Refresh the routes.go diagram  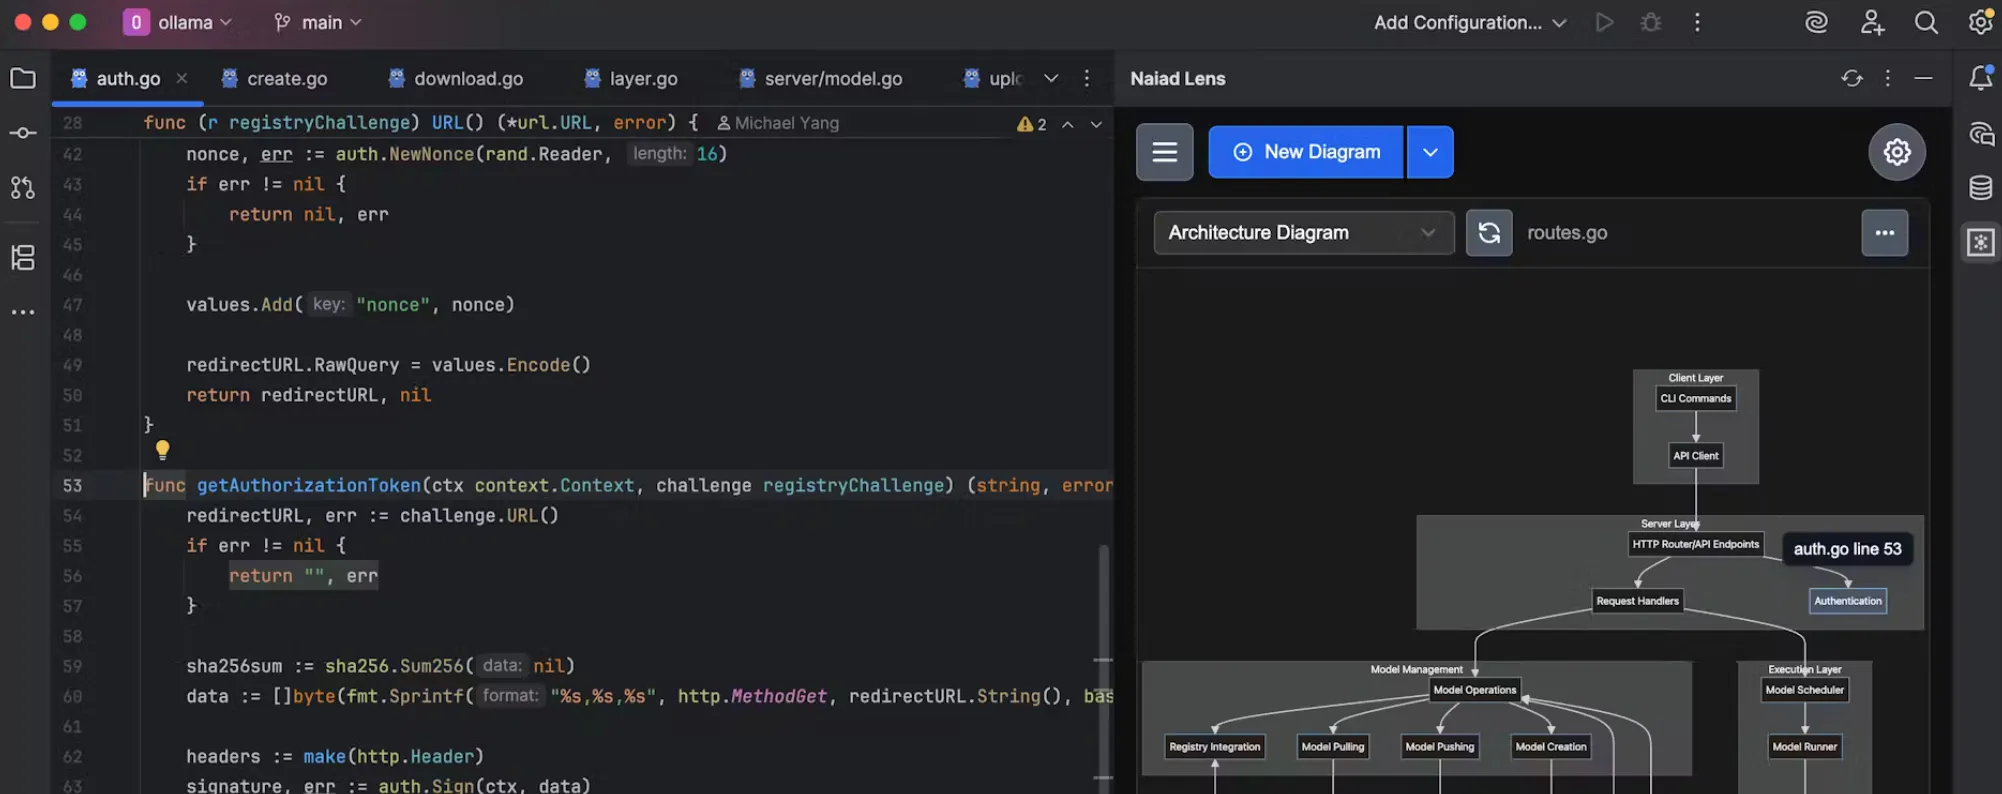coord(1488,233)
